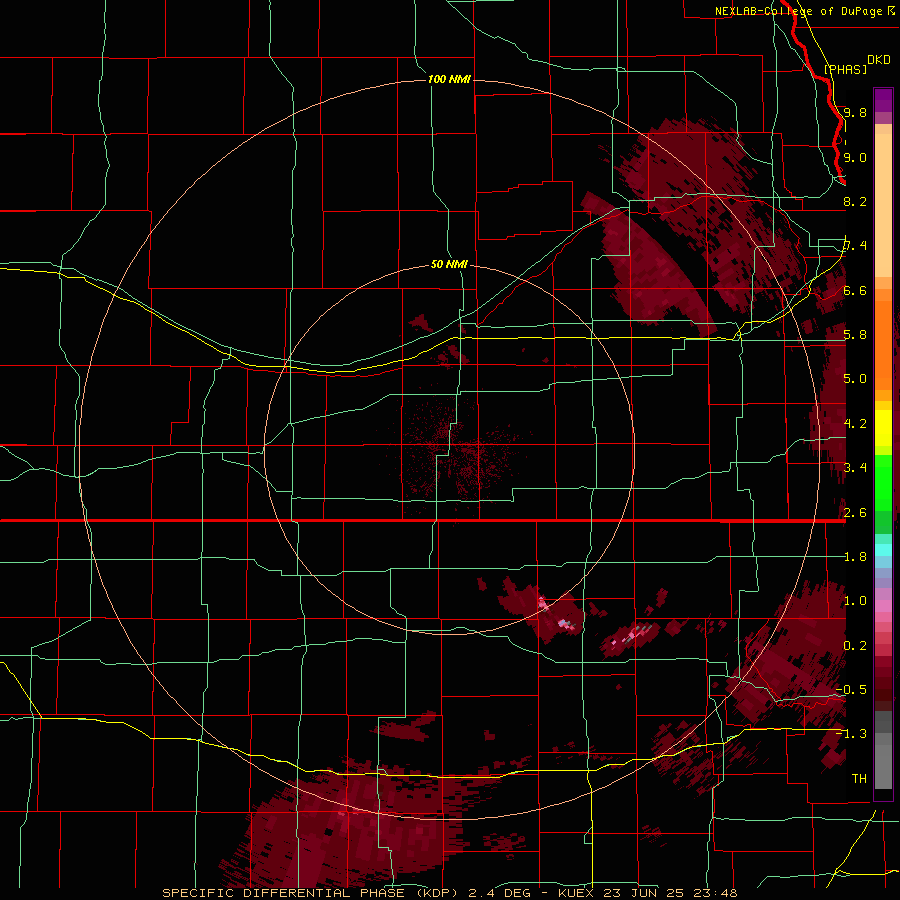
Task: Click the -1.3 scale value
Action: coord(851,734)
